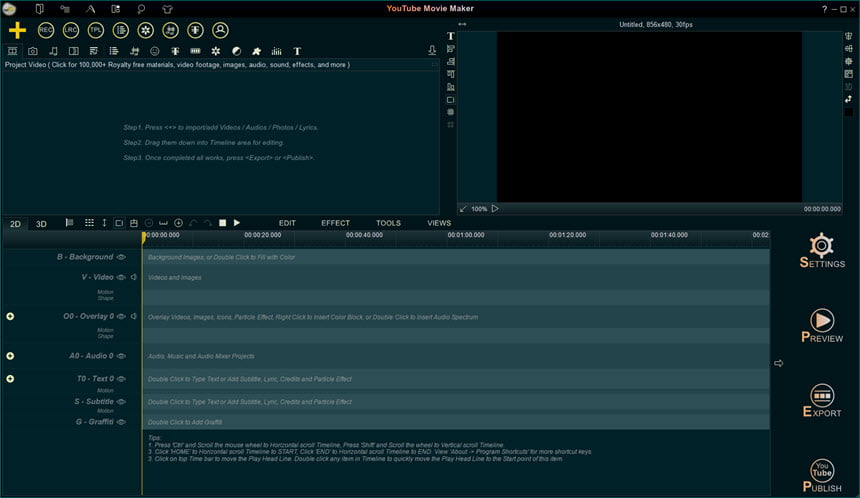The height and width of the screenshot is (498, 860).
Task: Click the timeline grid dots icon
Action: [x=89, y=223]
